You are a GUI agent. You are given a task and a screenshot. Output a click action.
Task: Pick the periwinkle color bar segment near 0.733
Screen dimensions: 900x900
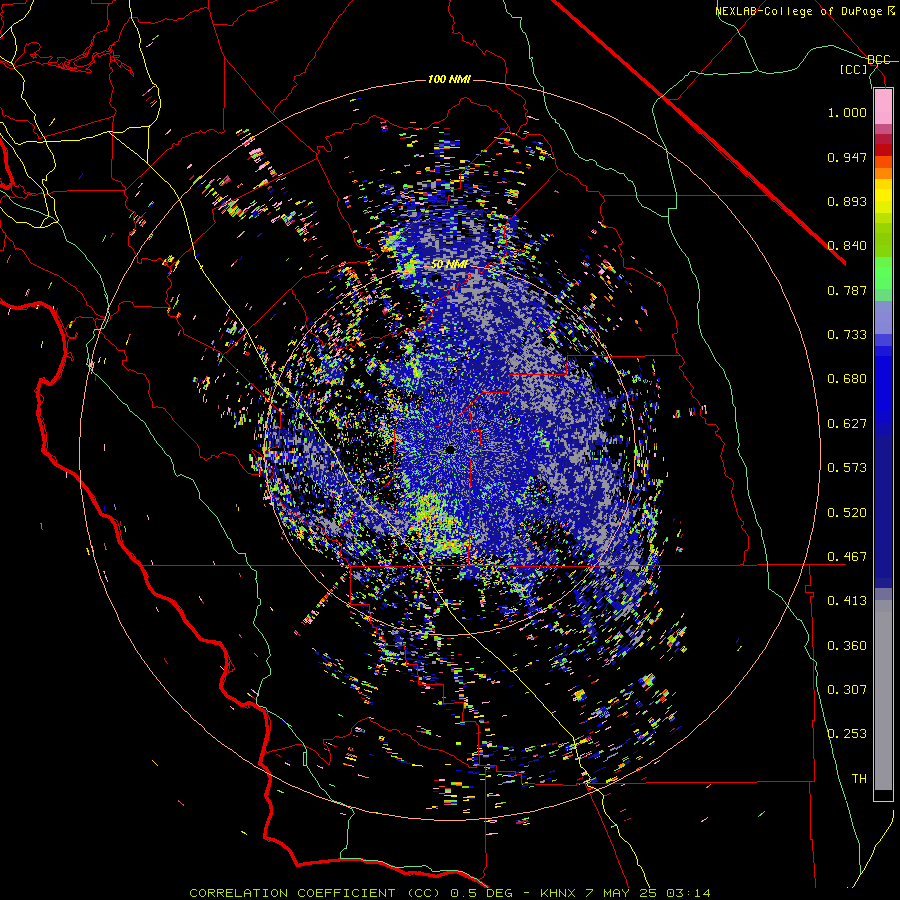click(883, 318)
